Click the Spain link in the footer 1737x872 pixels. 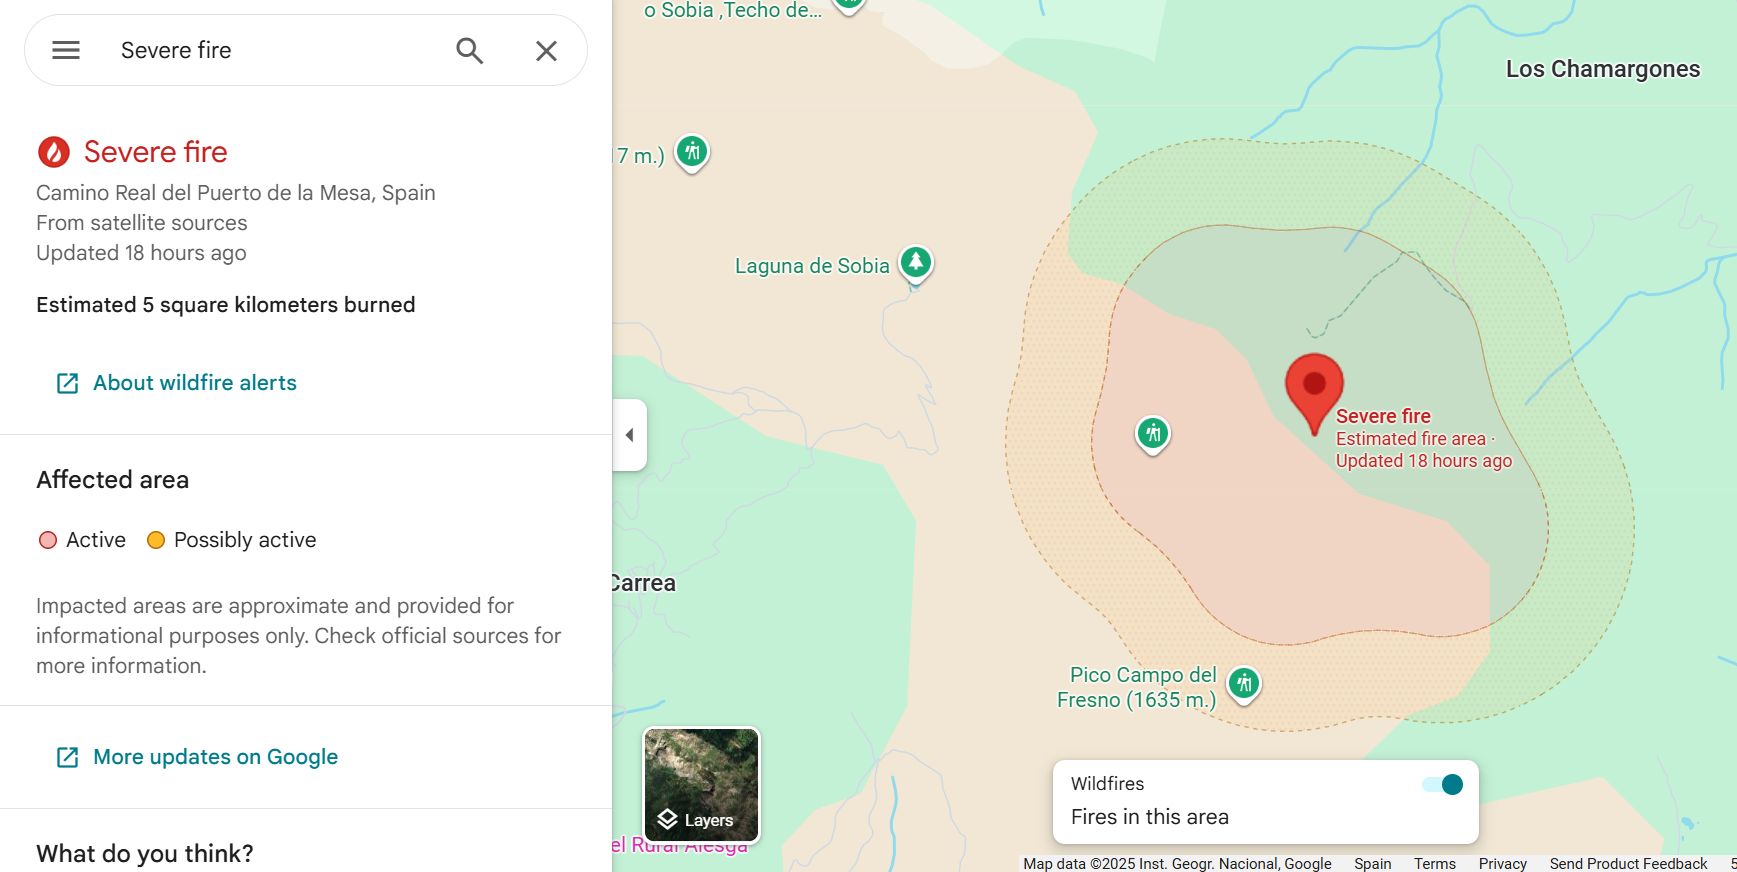tap(1372, 863)
